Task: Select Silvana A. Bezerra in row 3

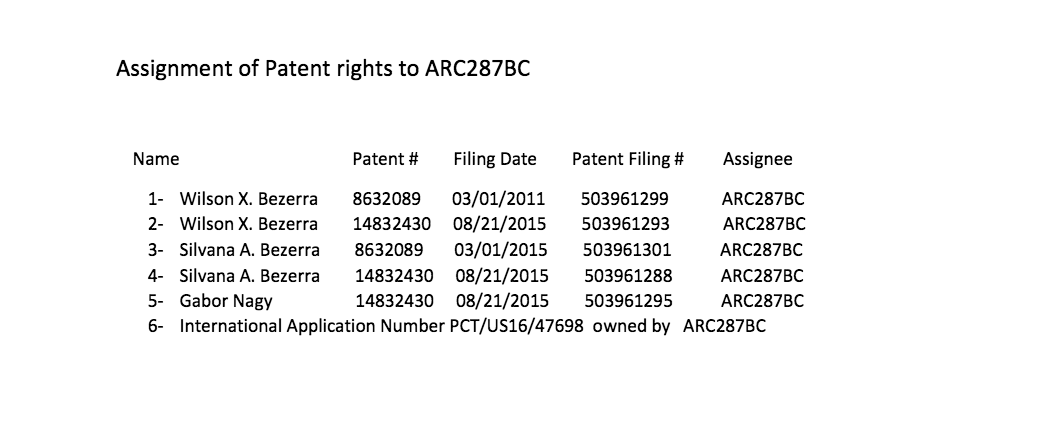Action: (249, 250)
